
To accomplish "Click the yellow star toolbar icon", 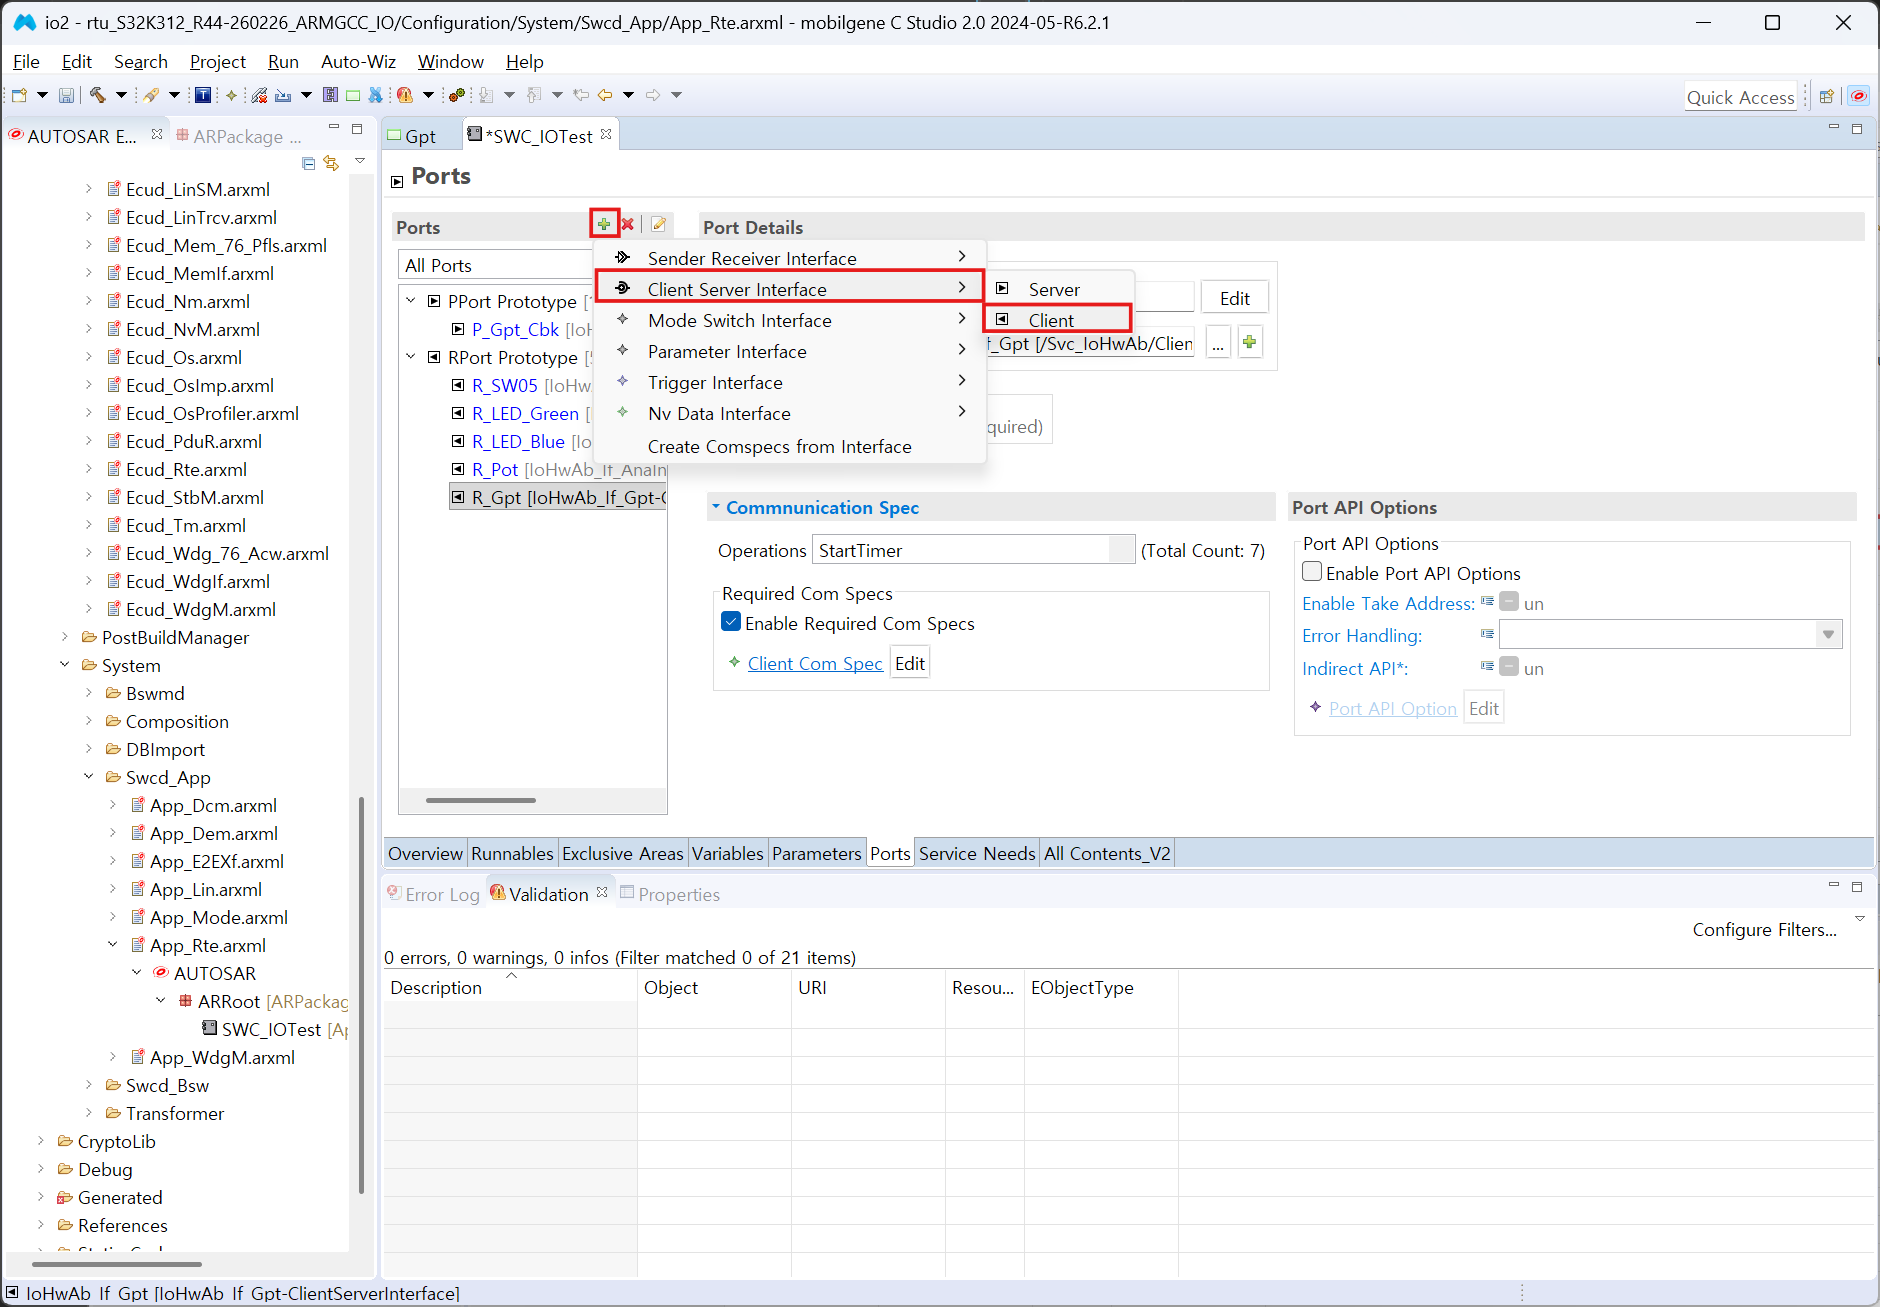I will pos(231,95).
